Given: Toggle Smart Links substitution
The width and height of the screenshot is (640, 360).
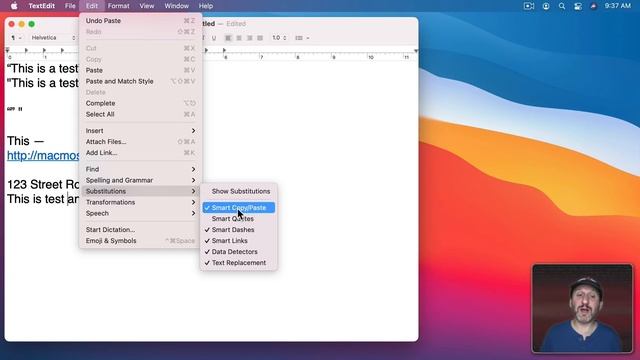Looking at the screenshot, I should (239, 241).
